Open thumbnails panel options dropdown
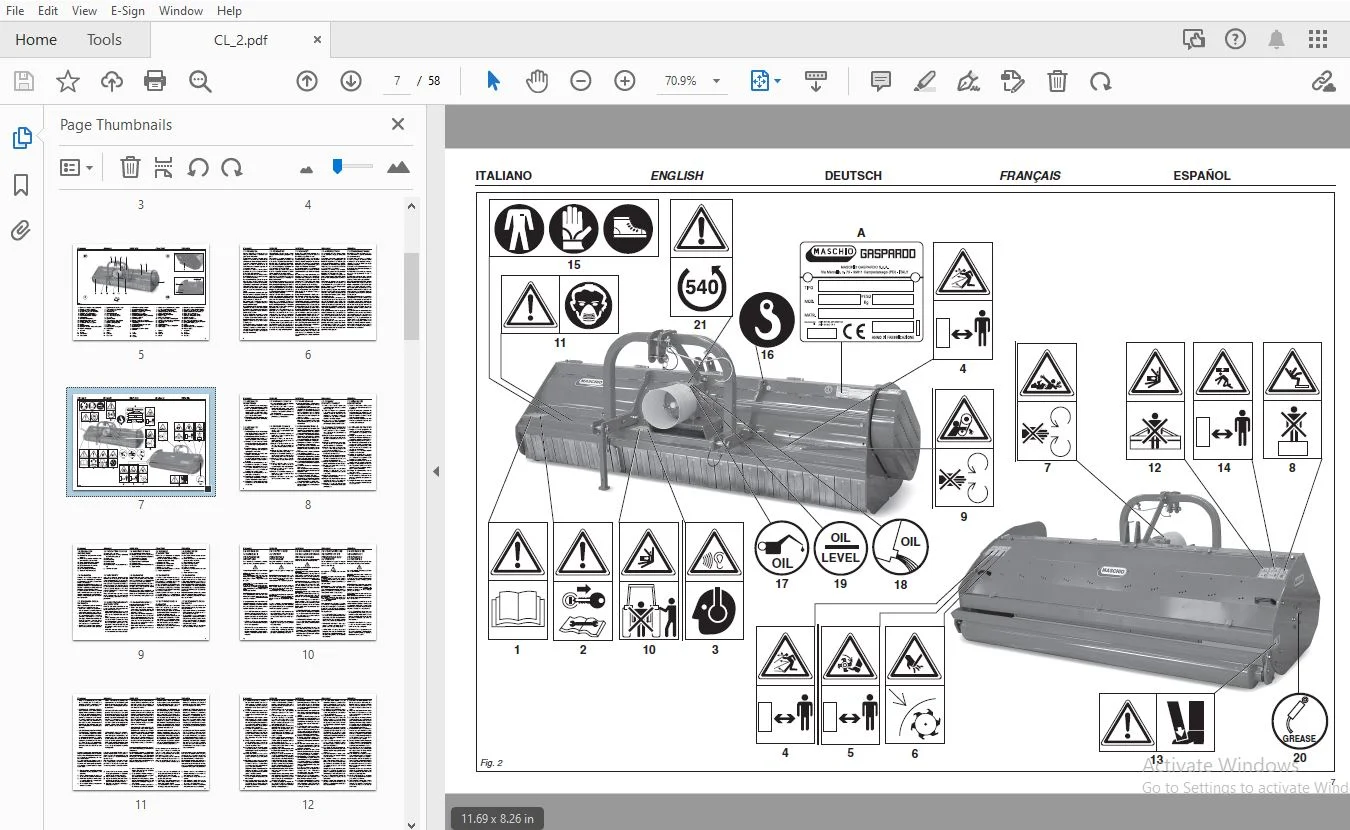 (76, 168)
